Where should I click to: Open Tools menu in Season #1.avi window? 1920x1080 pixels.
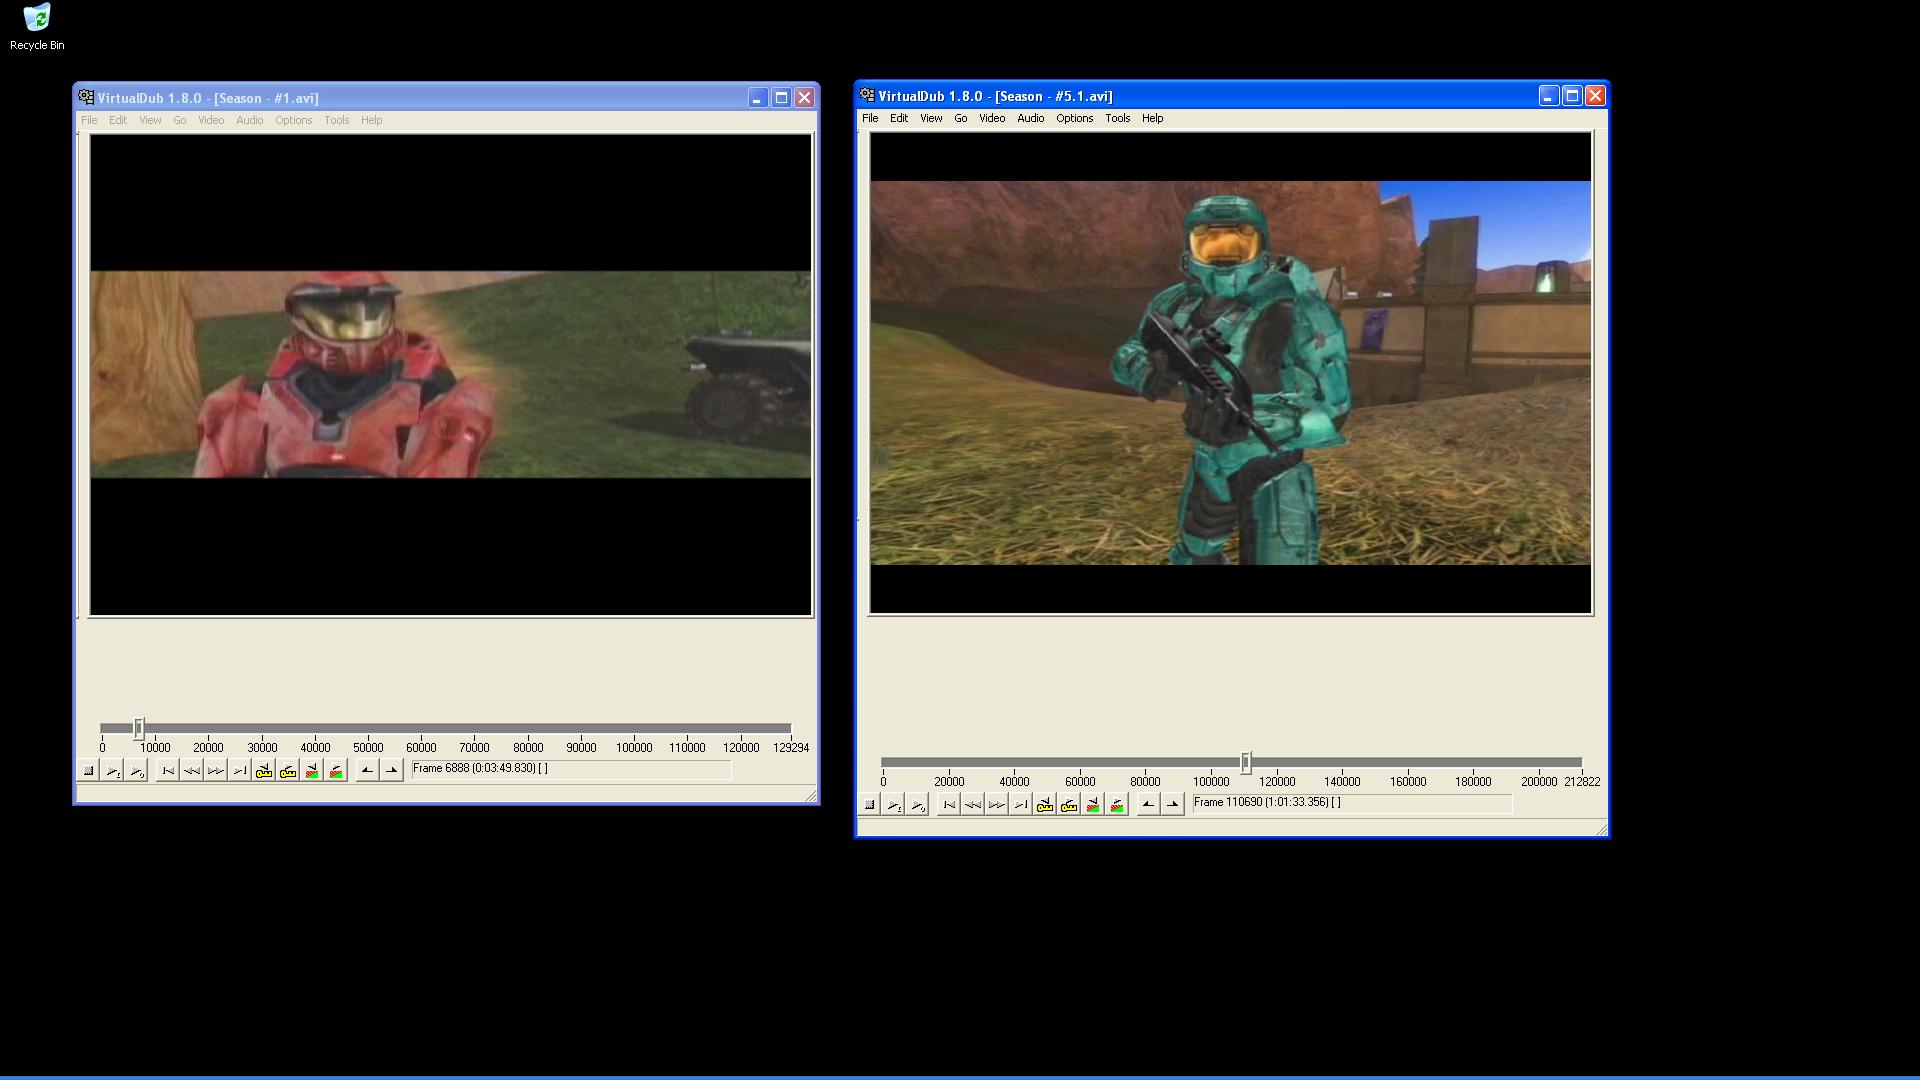point(337,120)
